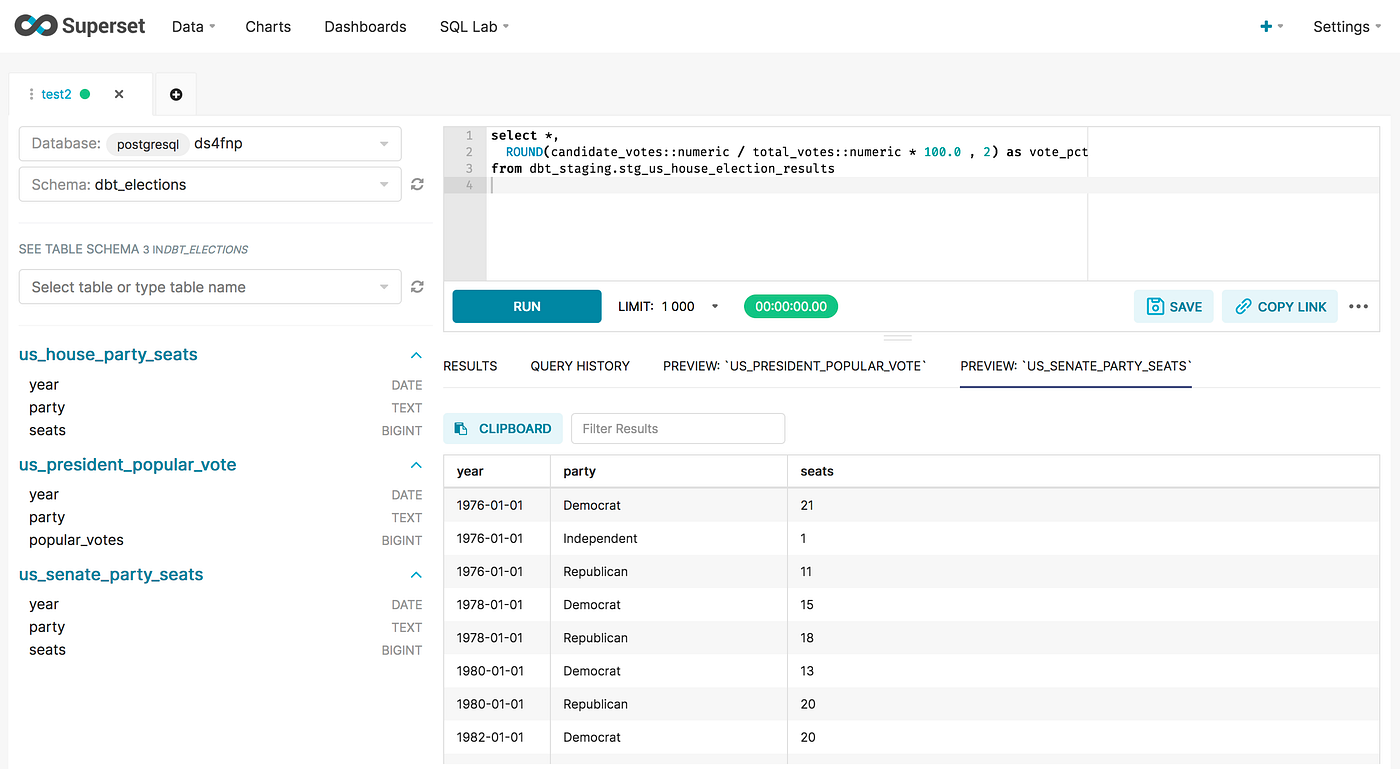Collapse the us_house_party_seats schema
This screenshot has height=769, width=1400.
click(415, 354)
